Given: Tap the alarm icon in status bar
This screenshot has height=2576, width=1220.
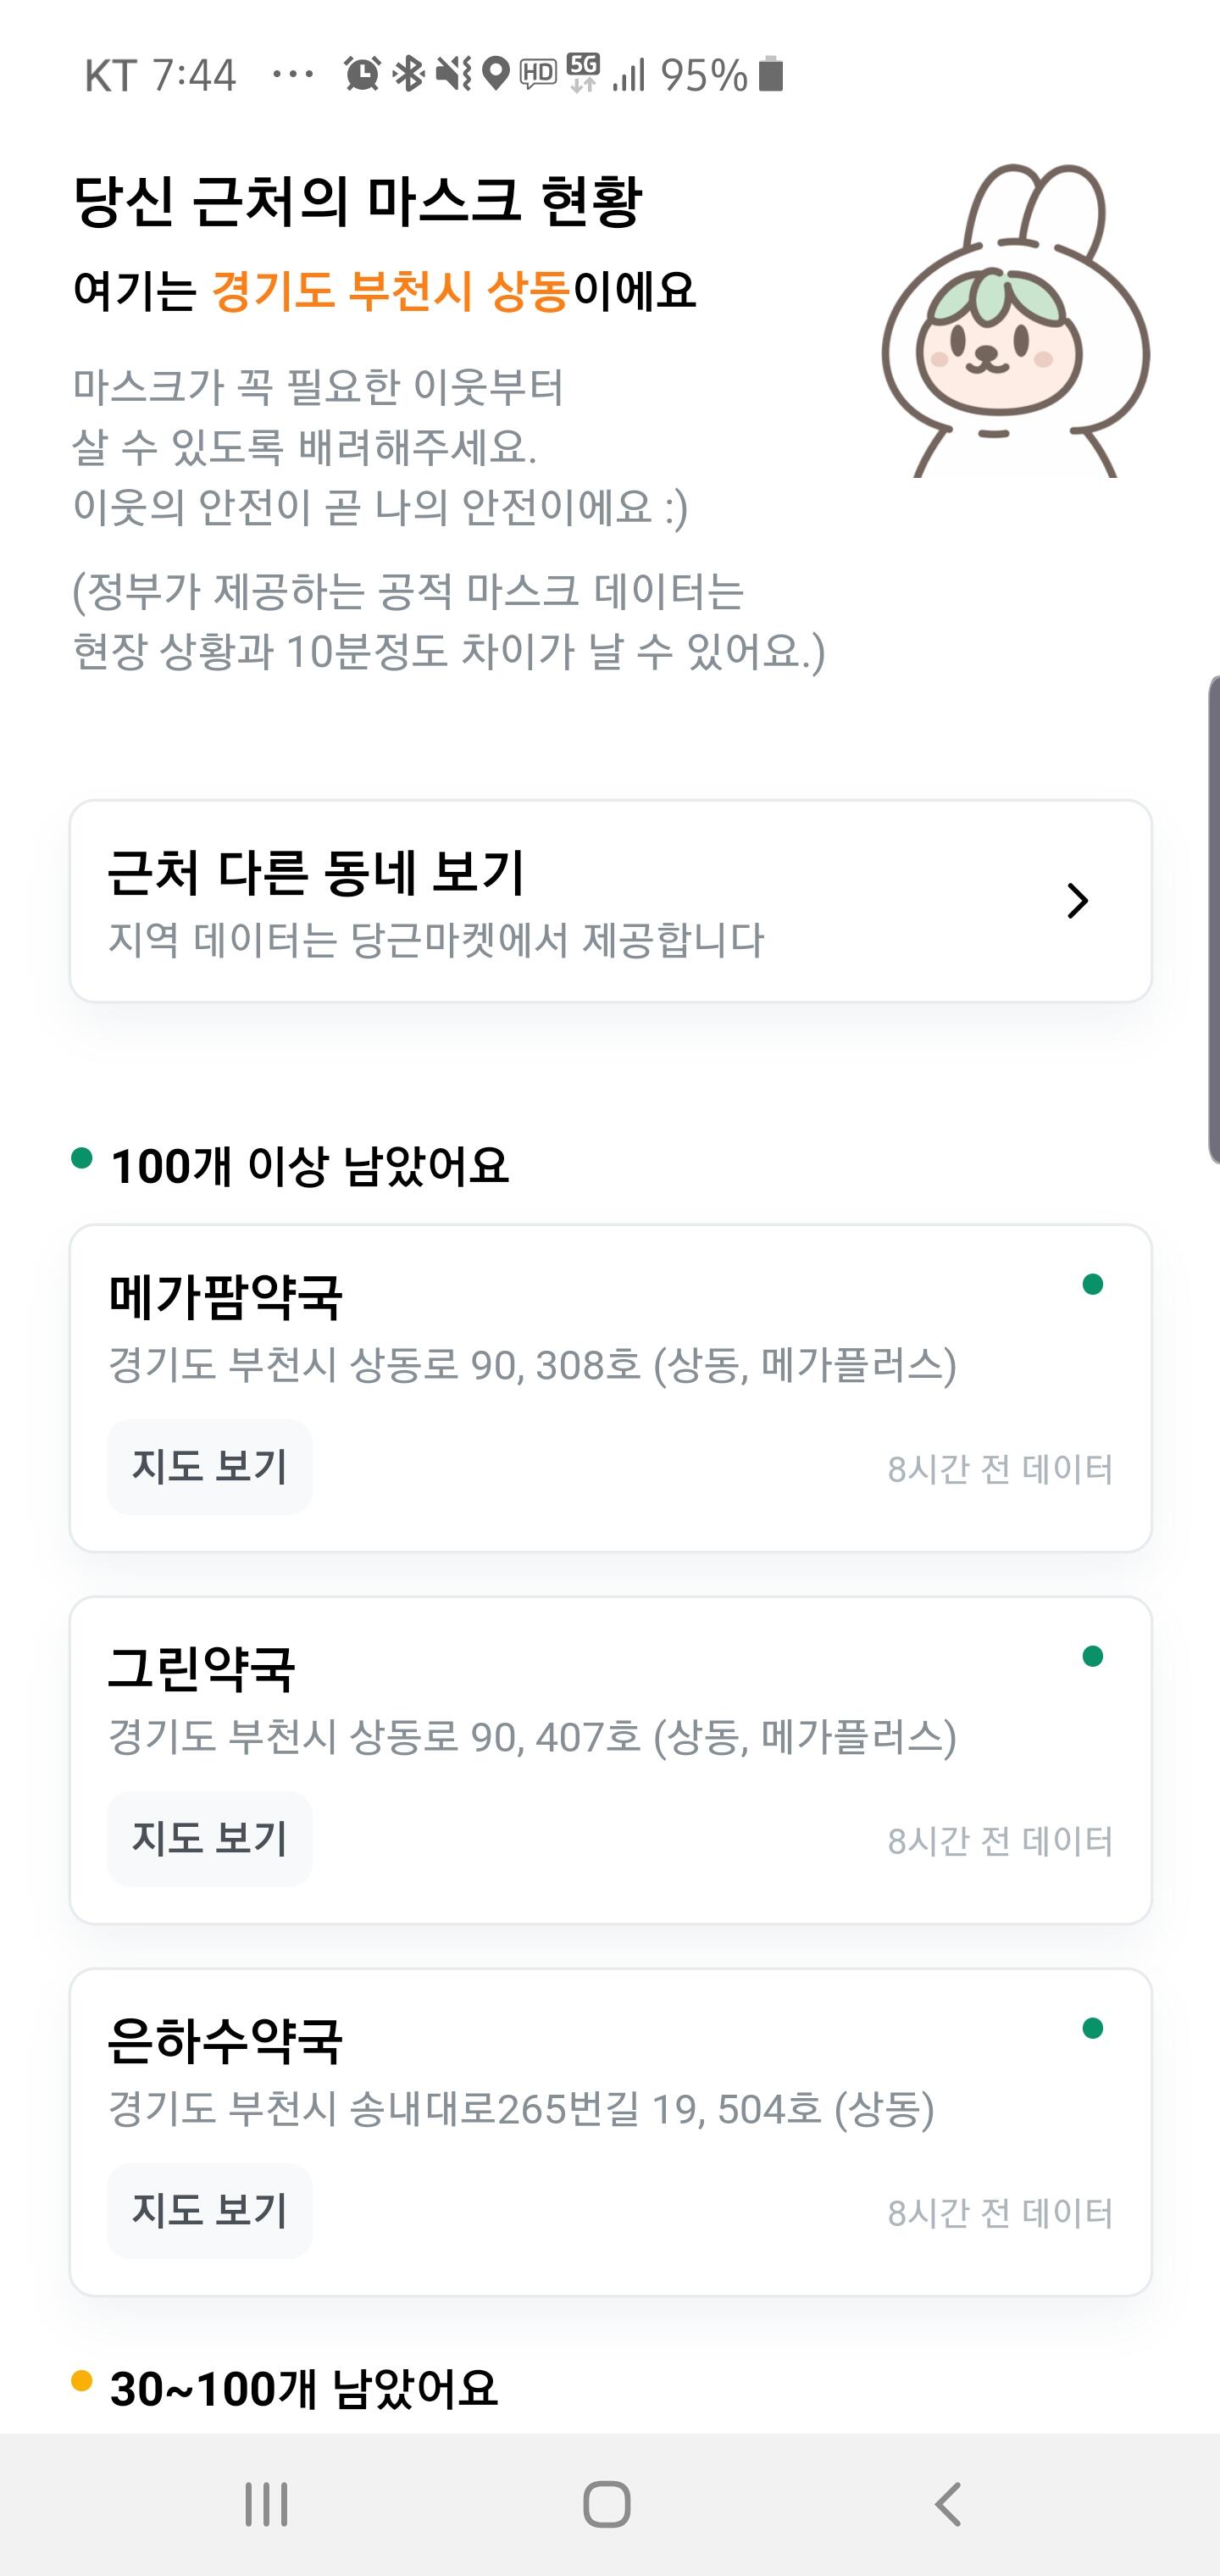Looking at the screenshot, I should click(362, 74).
